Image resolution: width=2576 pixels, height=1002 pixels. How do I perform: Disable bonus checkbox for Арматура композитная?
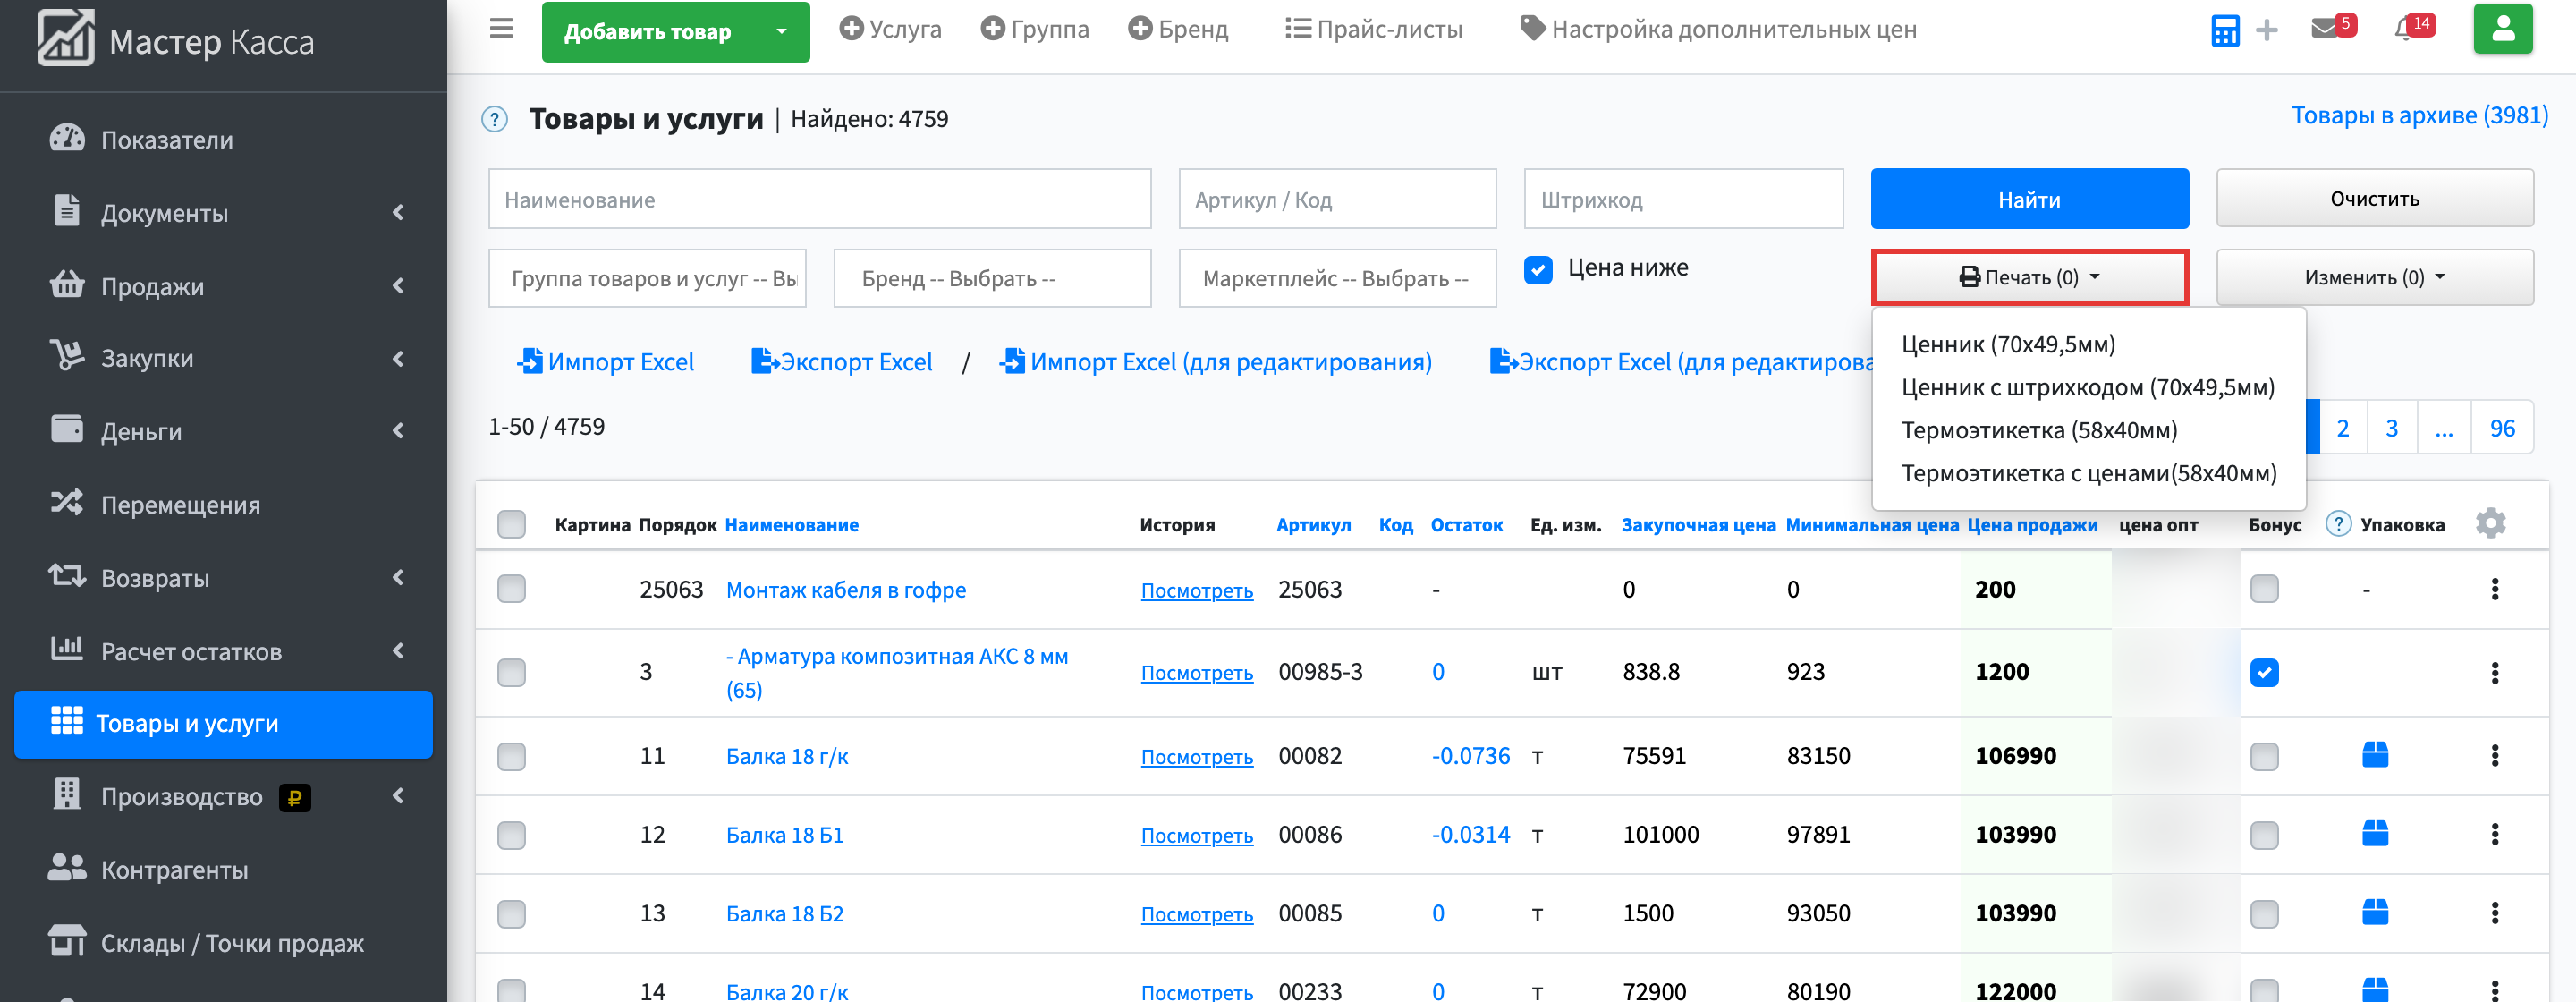(x=2264, y=673)
